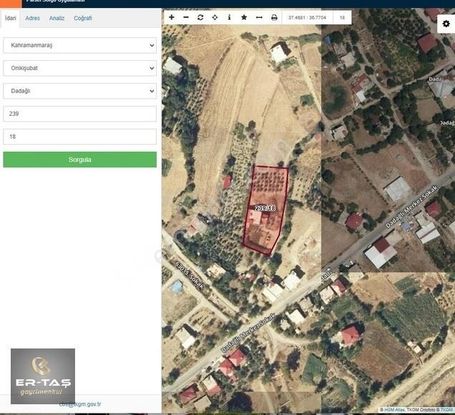This screenshot has height=415, width=455.
Task: Open the Dadağlı neighborhood dropdown
Action: (80, 91)
